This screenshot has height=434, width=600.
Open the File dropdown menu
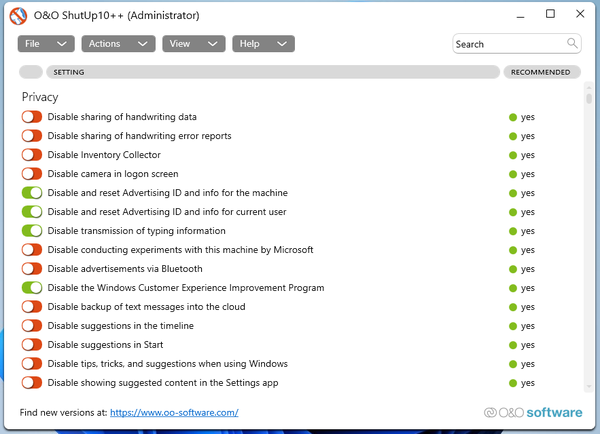(47, 44)
